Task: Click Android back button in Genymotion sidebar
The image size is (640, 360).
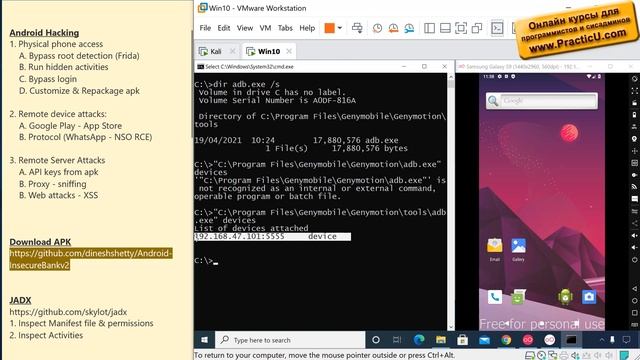Action: (x=634, y=289)
